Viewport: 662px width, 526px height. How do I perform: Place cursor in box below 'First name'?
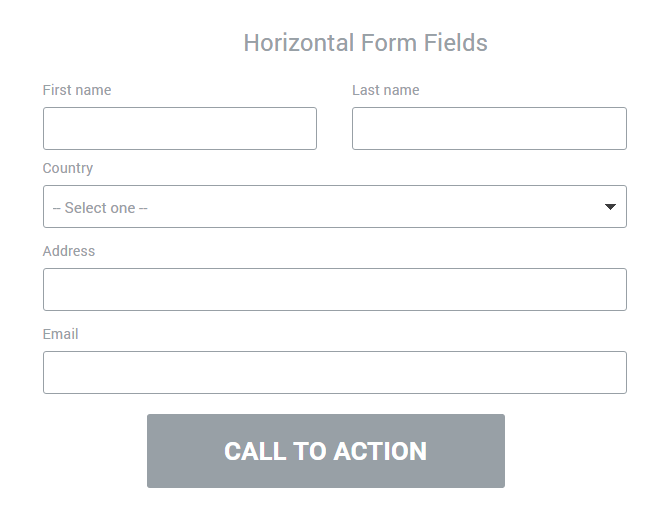(180, 129)
